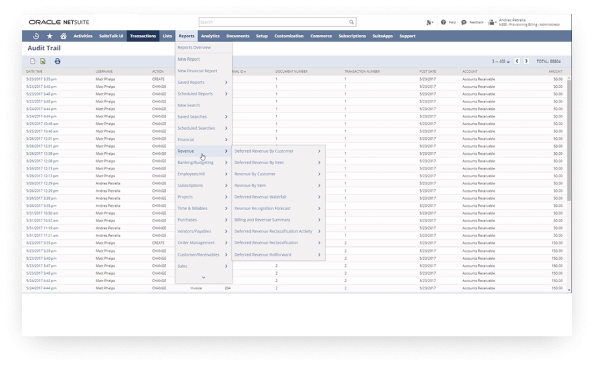Open the Analytics menu
Image resolution: width=594 pixels, height=367 pixels.
coord(210,36)
